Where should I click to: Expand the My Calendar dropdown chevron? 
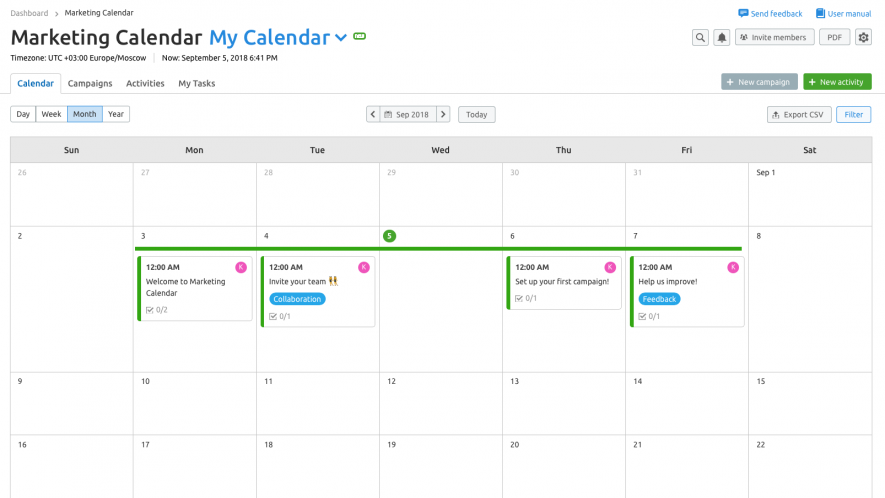(x=340, y=38)
